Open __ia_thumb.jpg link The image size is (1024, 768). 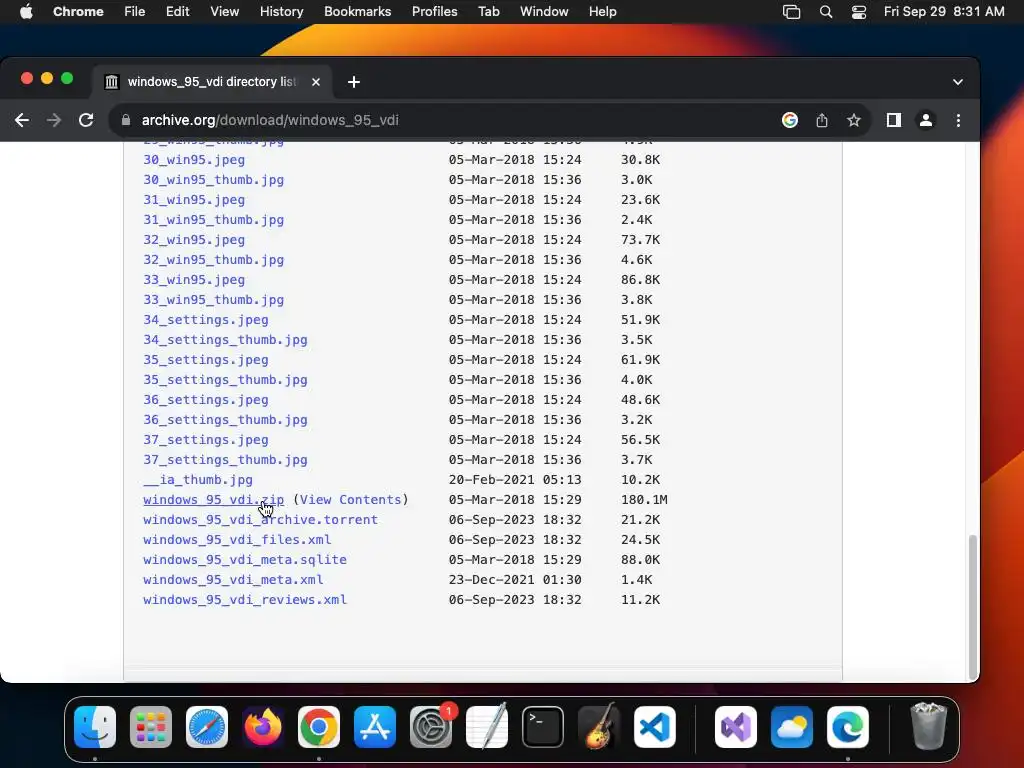198,479
